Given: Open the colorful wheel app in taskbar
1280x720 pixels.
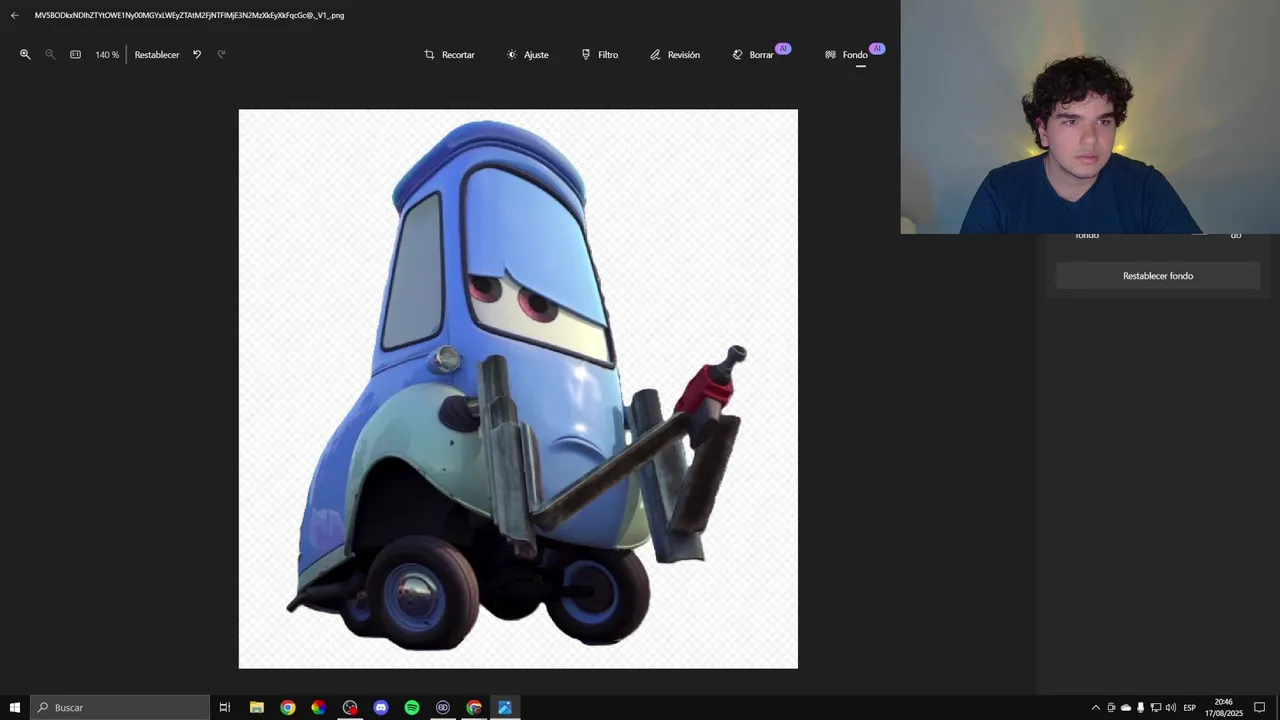Looking at the screenshot, I should [318, 707].
